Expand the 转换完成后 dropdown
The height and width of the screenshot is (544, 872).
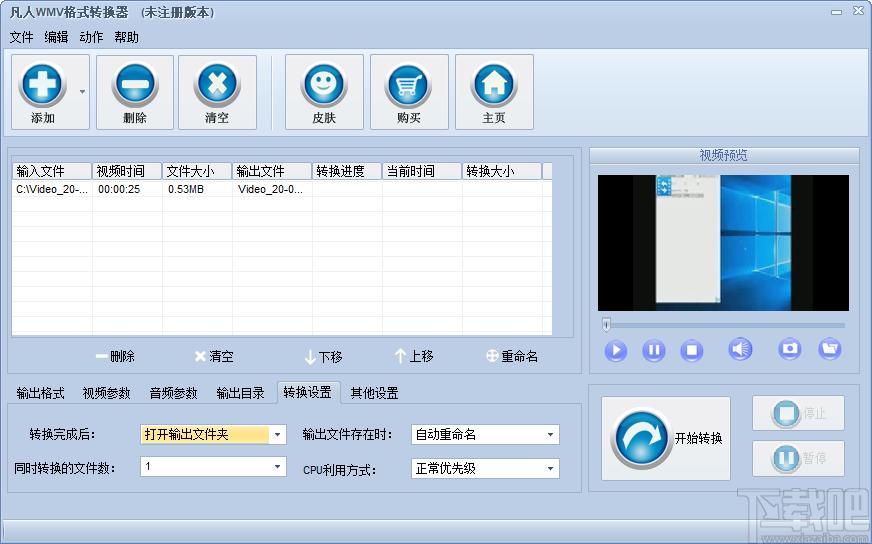click(277, 434)
